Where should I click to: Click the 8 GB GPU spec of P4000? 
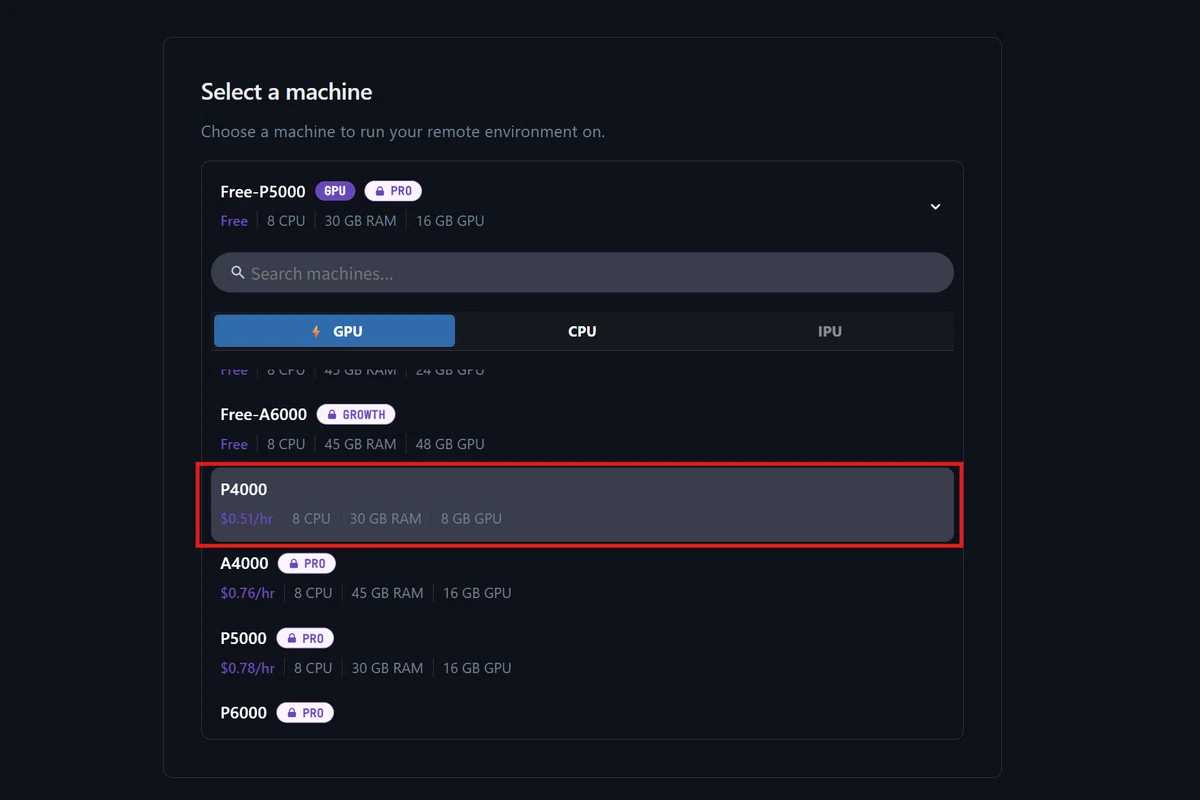click(471, 518)
